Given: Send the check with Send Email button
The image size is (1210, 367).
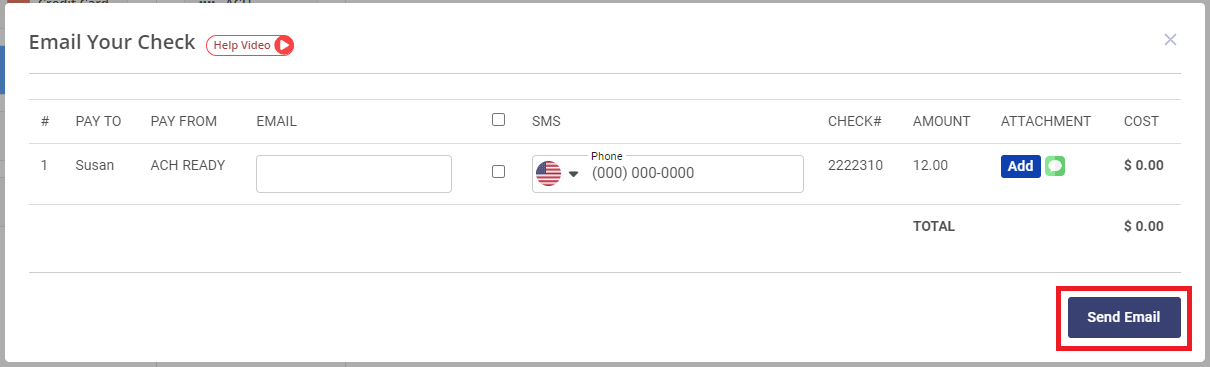Looking at the screenshot, I should point(1124,317).
